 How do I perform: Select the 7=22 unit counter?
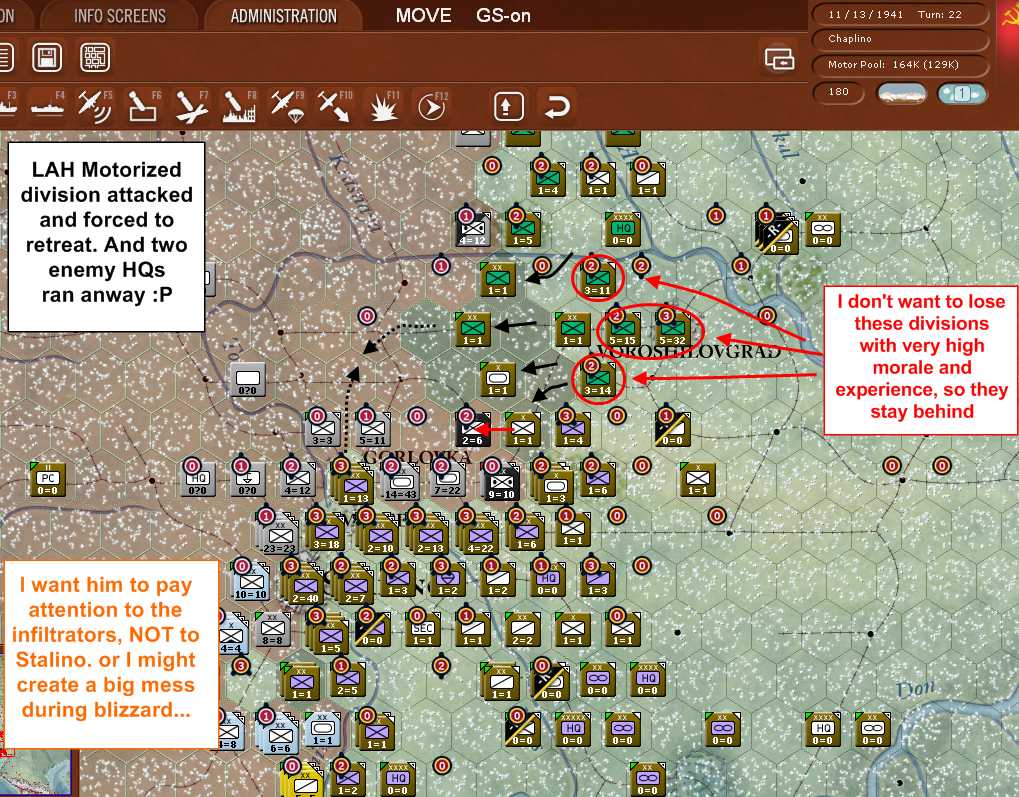click(x=450, y=480)
